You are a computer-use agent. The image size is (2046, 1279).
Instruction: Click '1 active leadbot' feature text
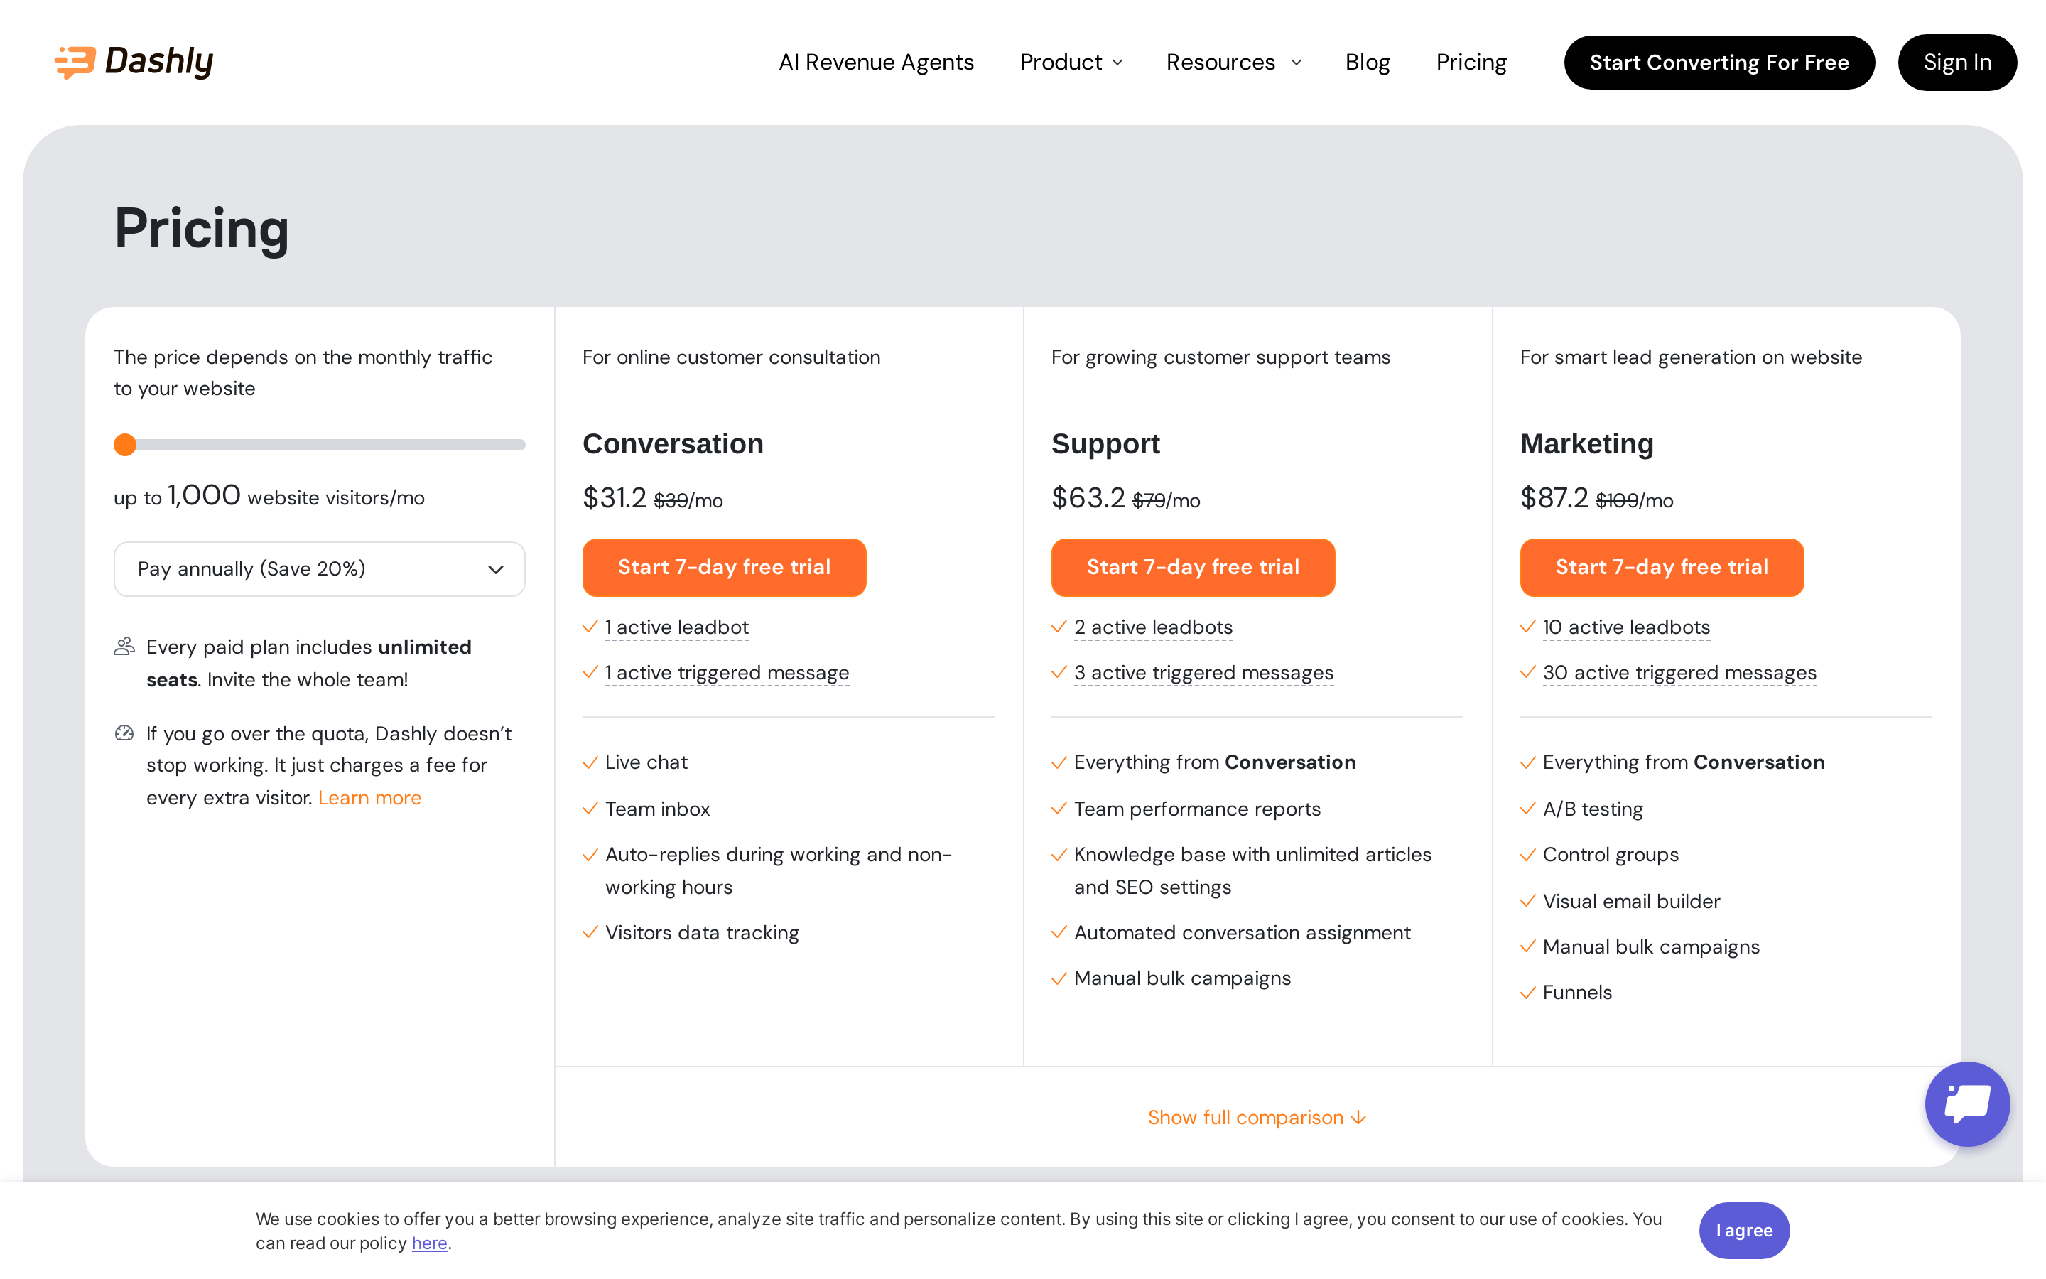pos(677,627)
